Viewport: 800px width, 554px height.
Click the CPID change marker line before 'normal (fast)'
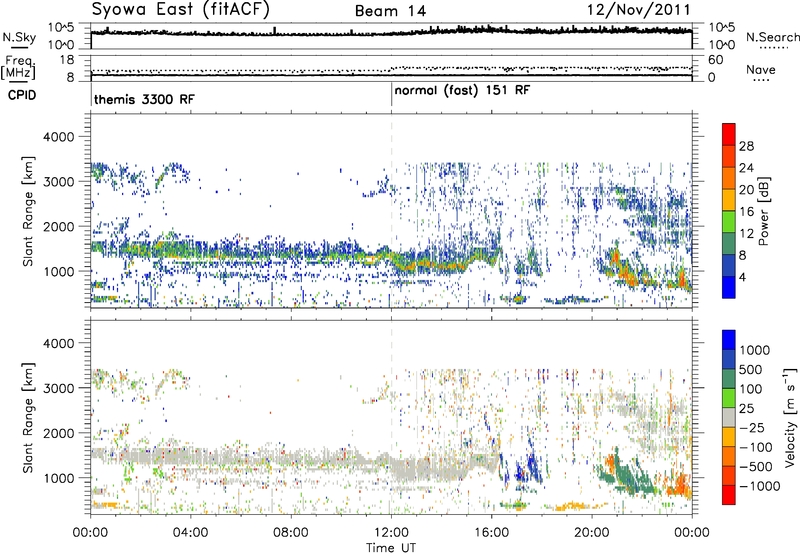click(x=391, y=95)
